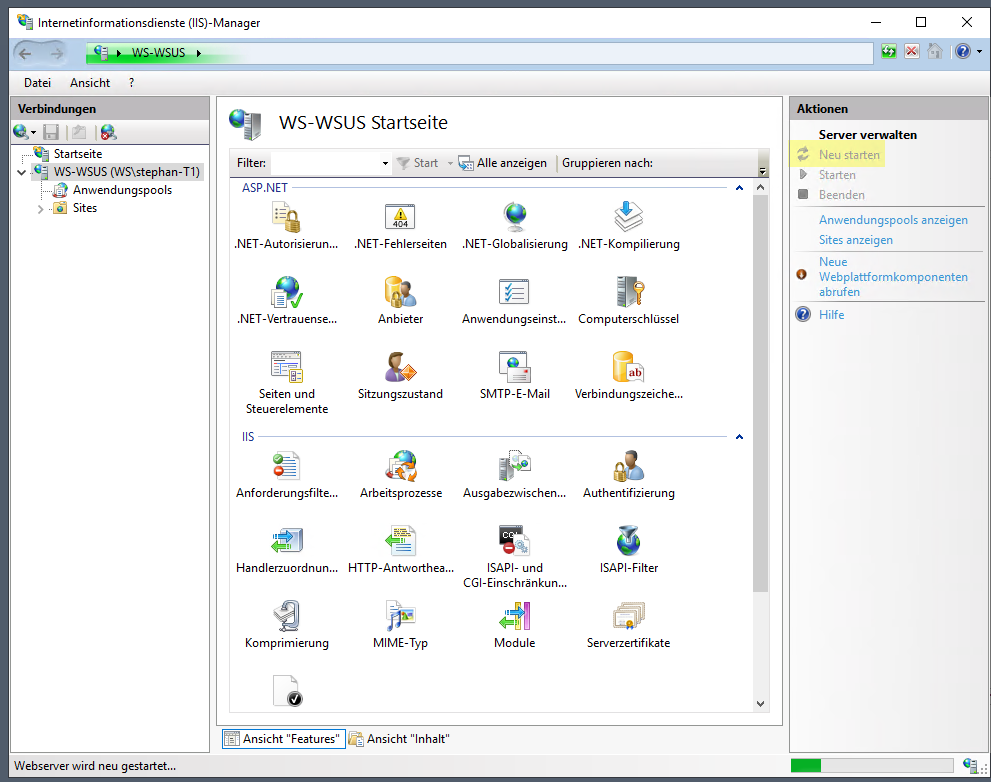Open the SMTP-E-Mail icon
The image size is (991, 782).
click(514, 367)
